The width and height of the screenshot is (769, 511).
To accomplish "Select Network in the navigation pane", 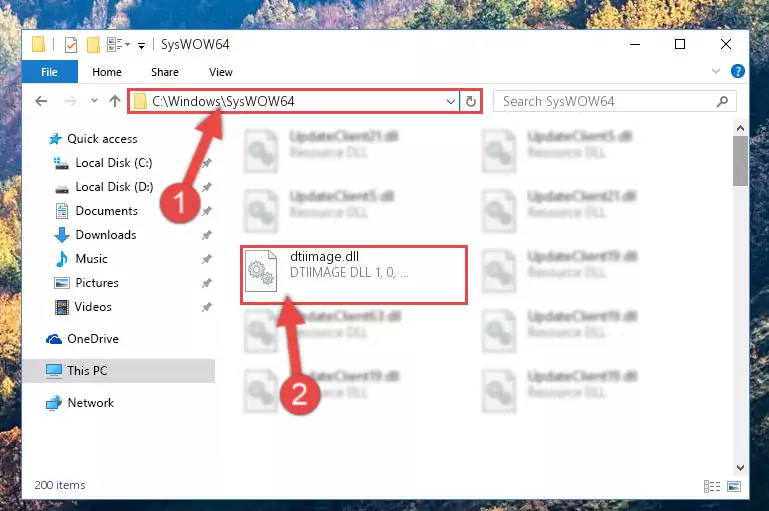I will point(80,403).
